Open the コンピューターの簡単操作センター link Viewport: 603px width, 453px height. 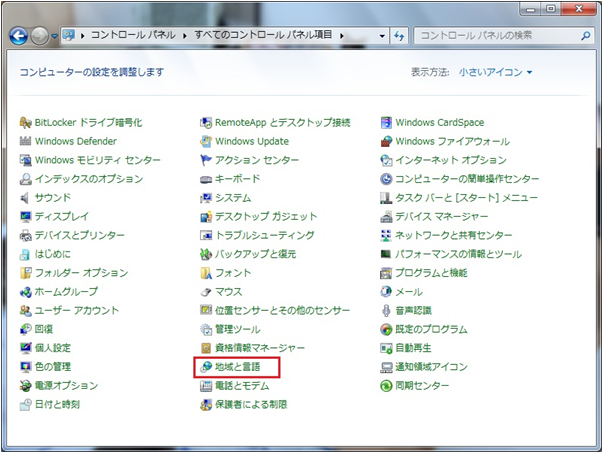(467, 179)
